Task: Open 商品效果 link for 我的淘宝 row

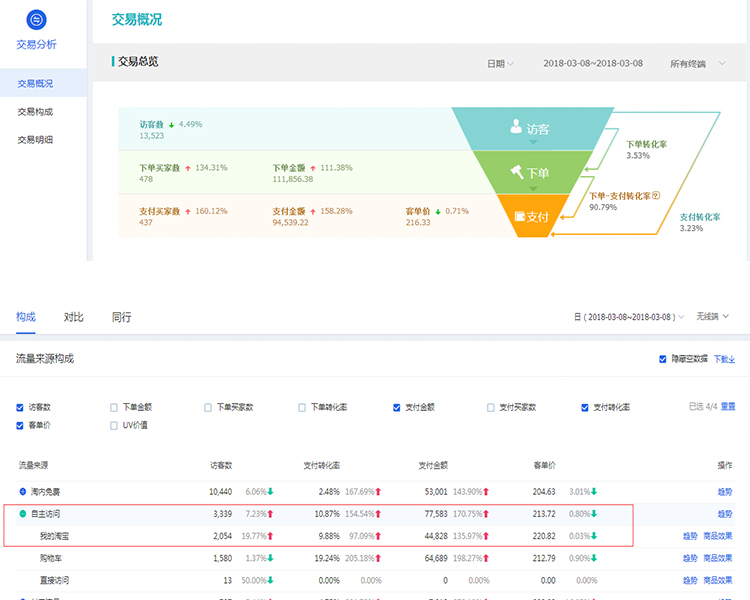Action: pyautogui.click(x=718, y=536)
